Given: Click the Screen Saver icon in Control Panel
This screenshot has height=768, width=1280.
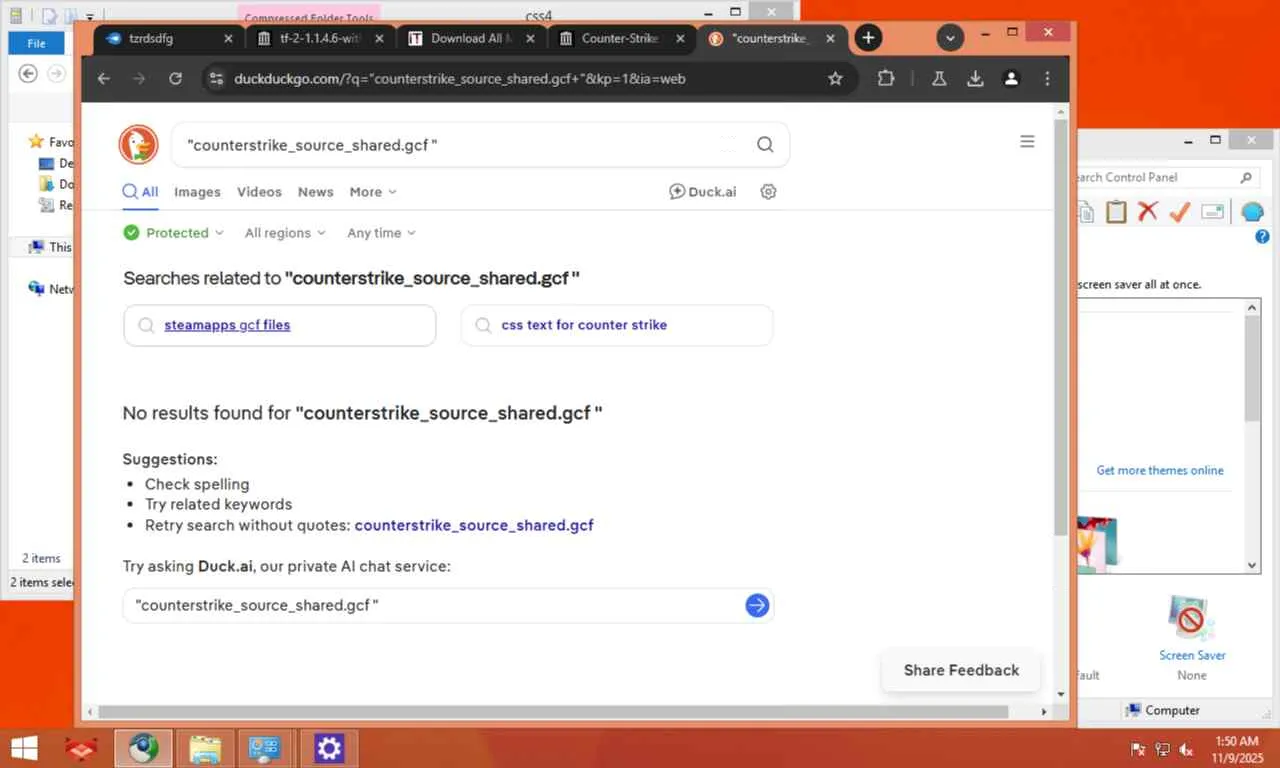Looking at the screenshot, I should pyautogui.click(x=1191, y=620).
